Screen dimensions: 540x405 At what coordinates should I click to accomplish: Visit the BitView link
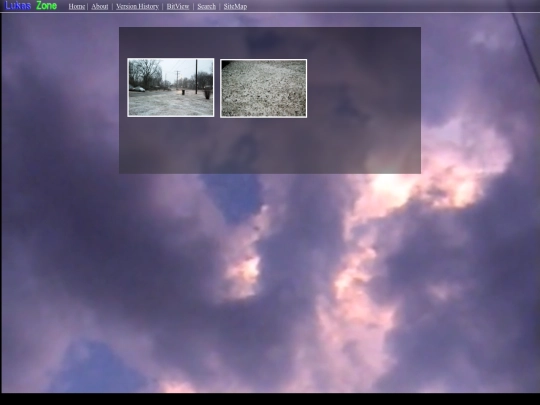coord(178,7)
